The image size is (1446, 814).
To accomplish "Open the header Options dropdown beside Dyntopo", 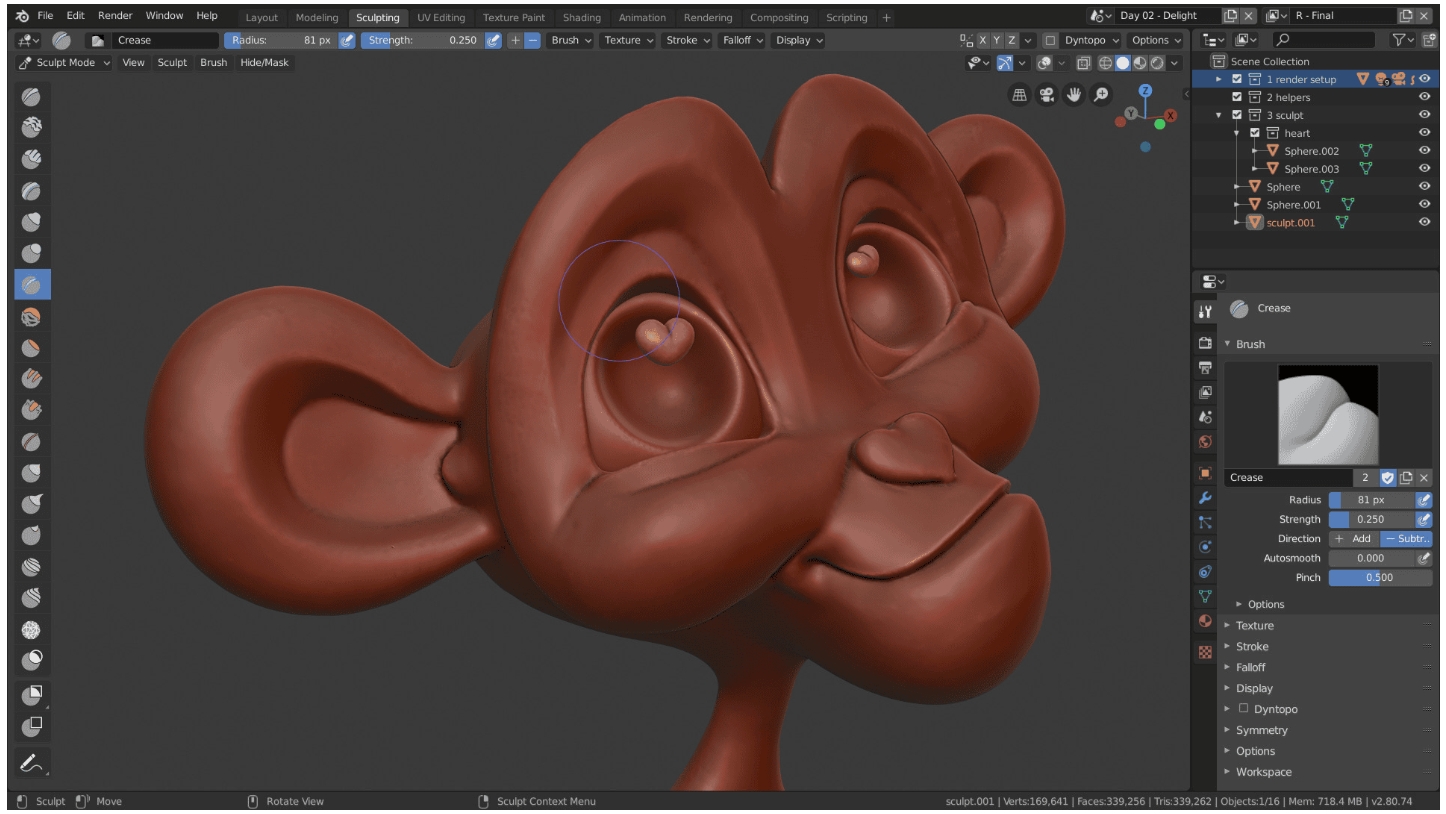I will 1155,40.
